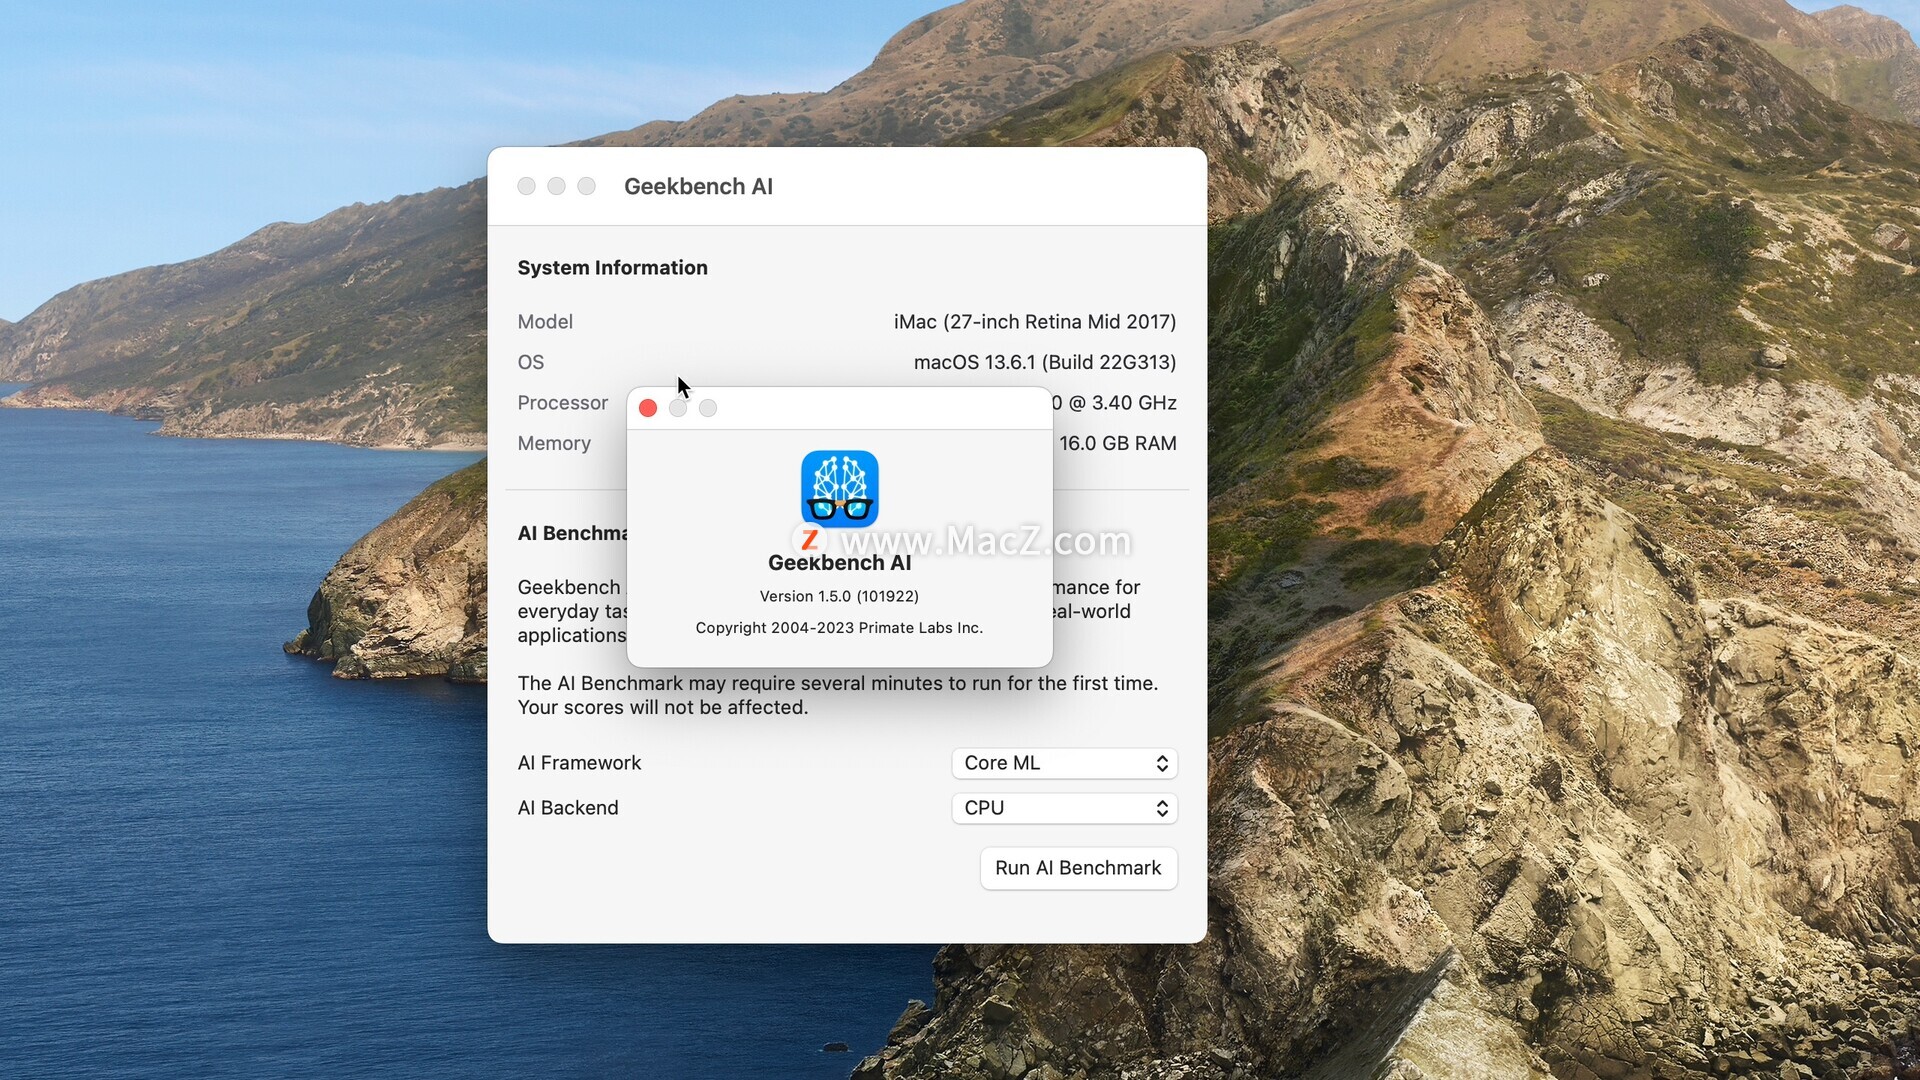This screenshot has width=1920, height=1080.
Task: Click the 'Model' label
Action: tap(545, 322)
